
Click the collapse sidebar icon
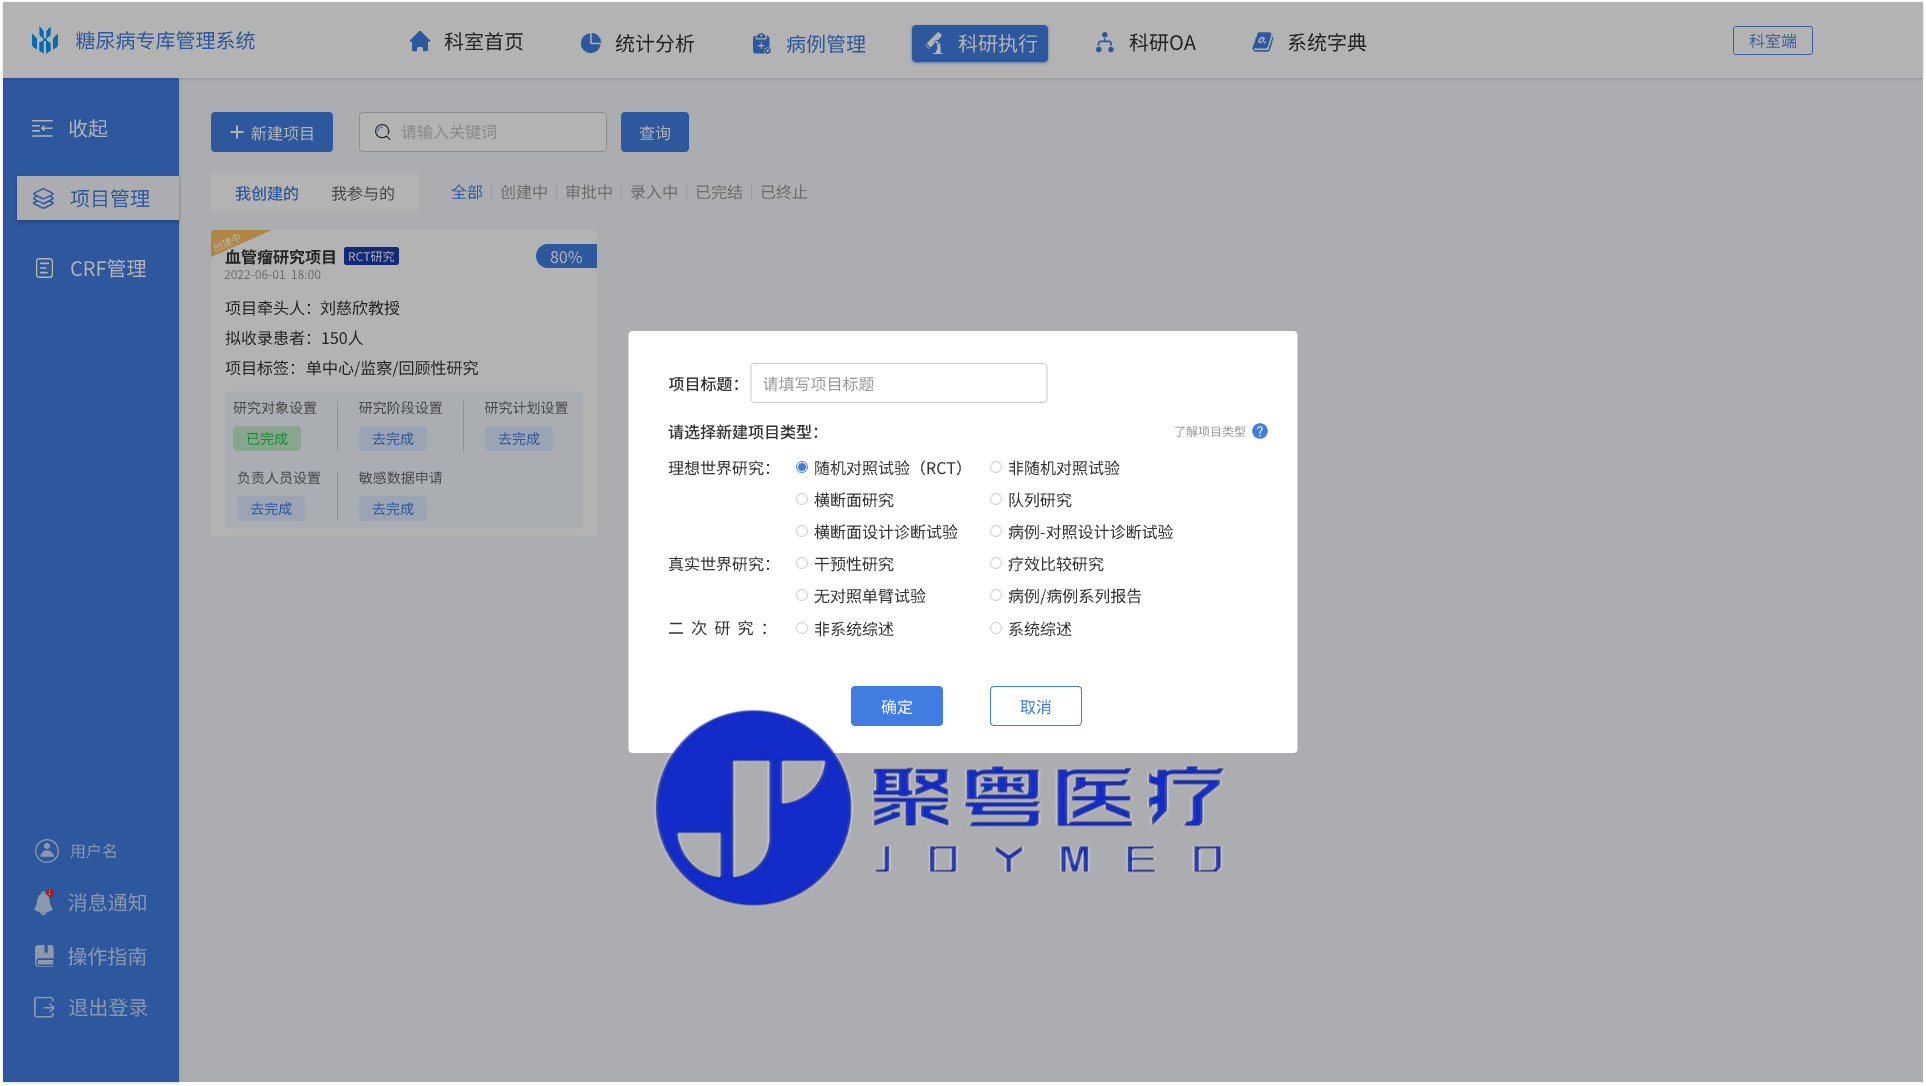pos(42,129)
